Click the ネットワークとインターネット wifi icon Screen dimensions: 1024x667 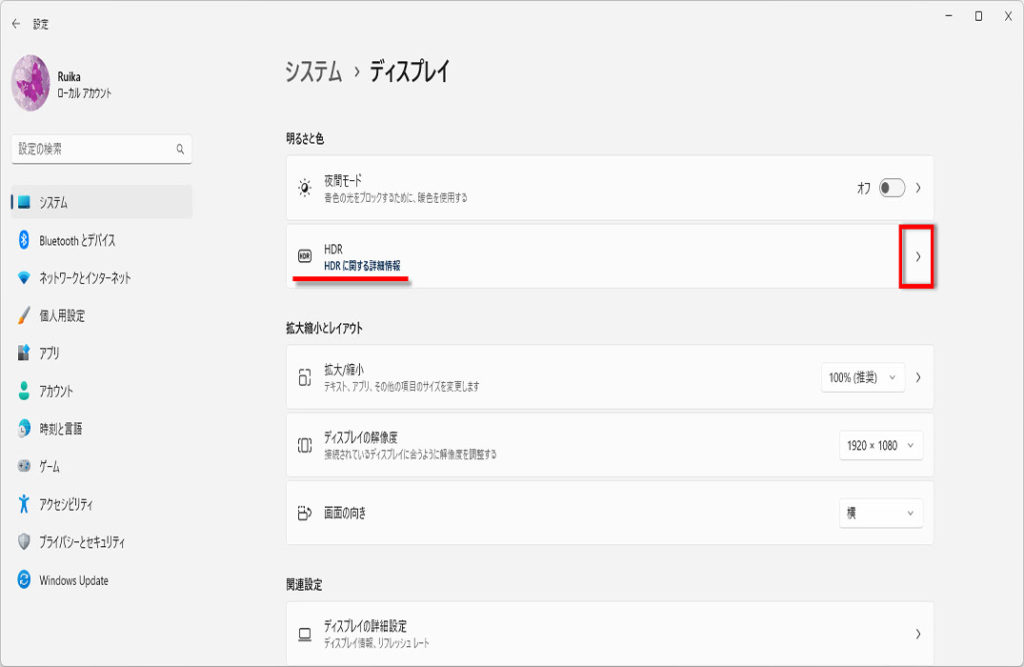click(24, 278)
